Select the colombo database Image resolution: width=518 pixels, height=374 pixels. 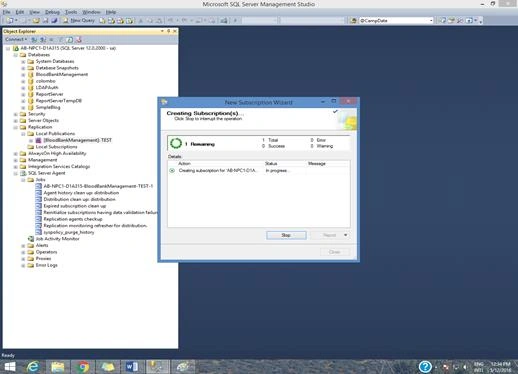click(45, 81)
